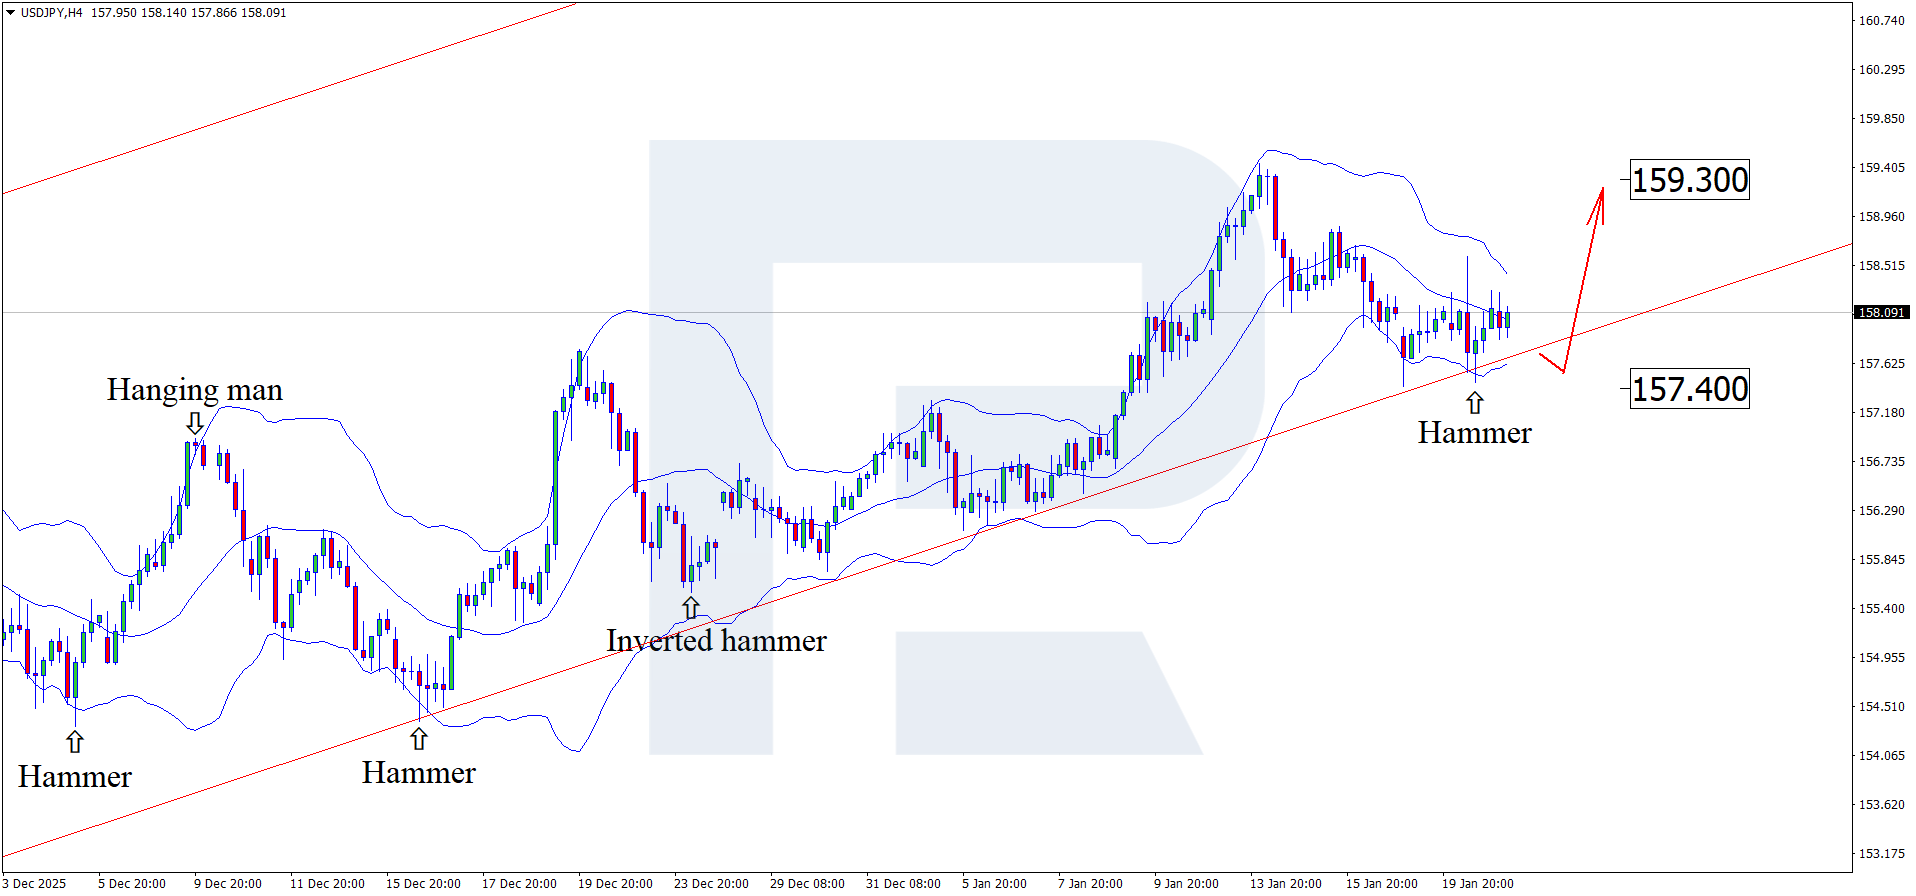Click the triangle dropdown beside USDJPY,H4
Viewport: 1916px width, 896px height.
[x=11, y=13]
